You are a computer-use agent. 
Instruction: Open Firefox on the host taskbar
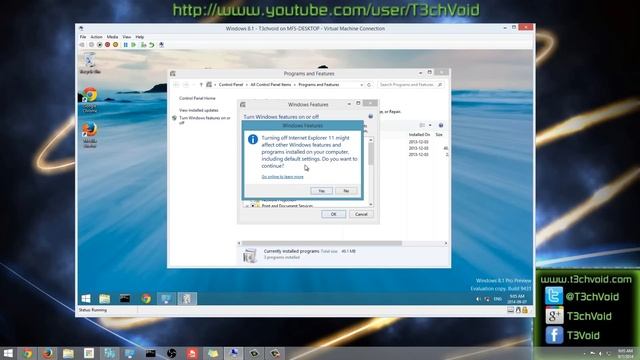pyautogui.click(x=48, y=353)
